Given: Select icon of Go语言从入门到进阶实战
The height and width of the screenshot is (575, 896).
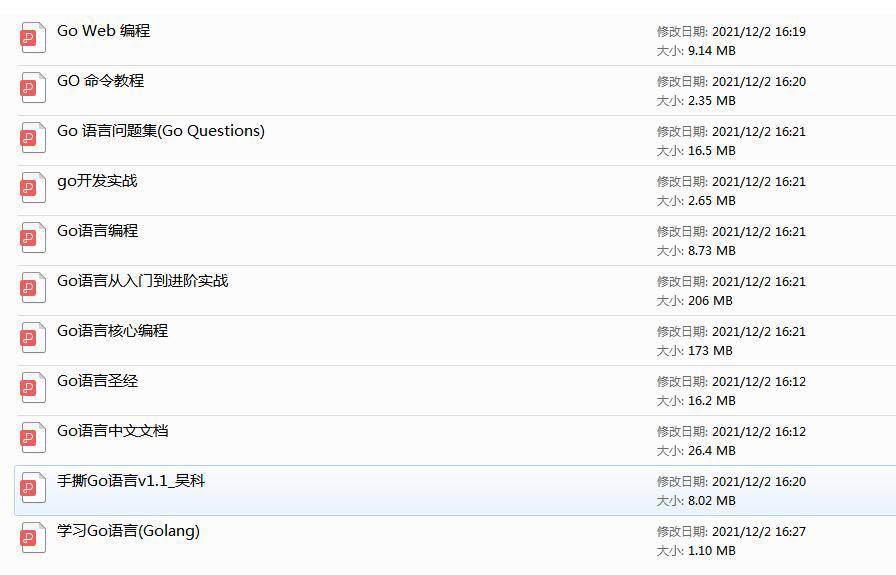Looking at the screenshot, I should pyautogui.click(x=33, y=288).
